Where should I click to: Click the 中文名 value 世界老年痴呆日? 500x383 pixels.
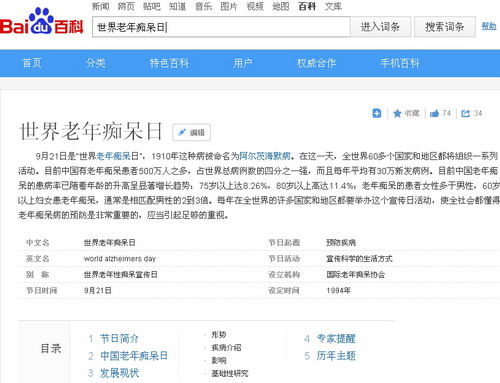coord(110,243)
